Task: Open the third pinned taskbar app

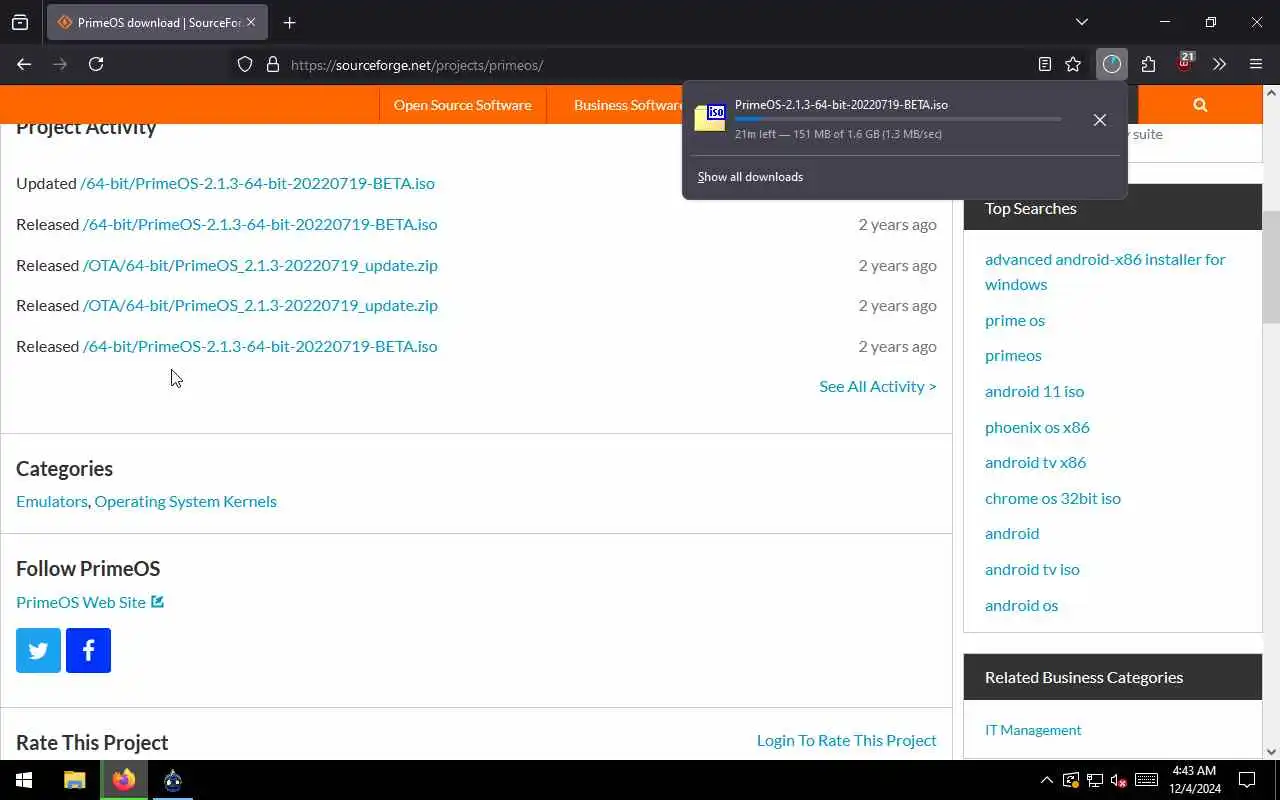Action: pyautogui.click(x=173, y=780)
